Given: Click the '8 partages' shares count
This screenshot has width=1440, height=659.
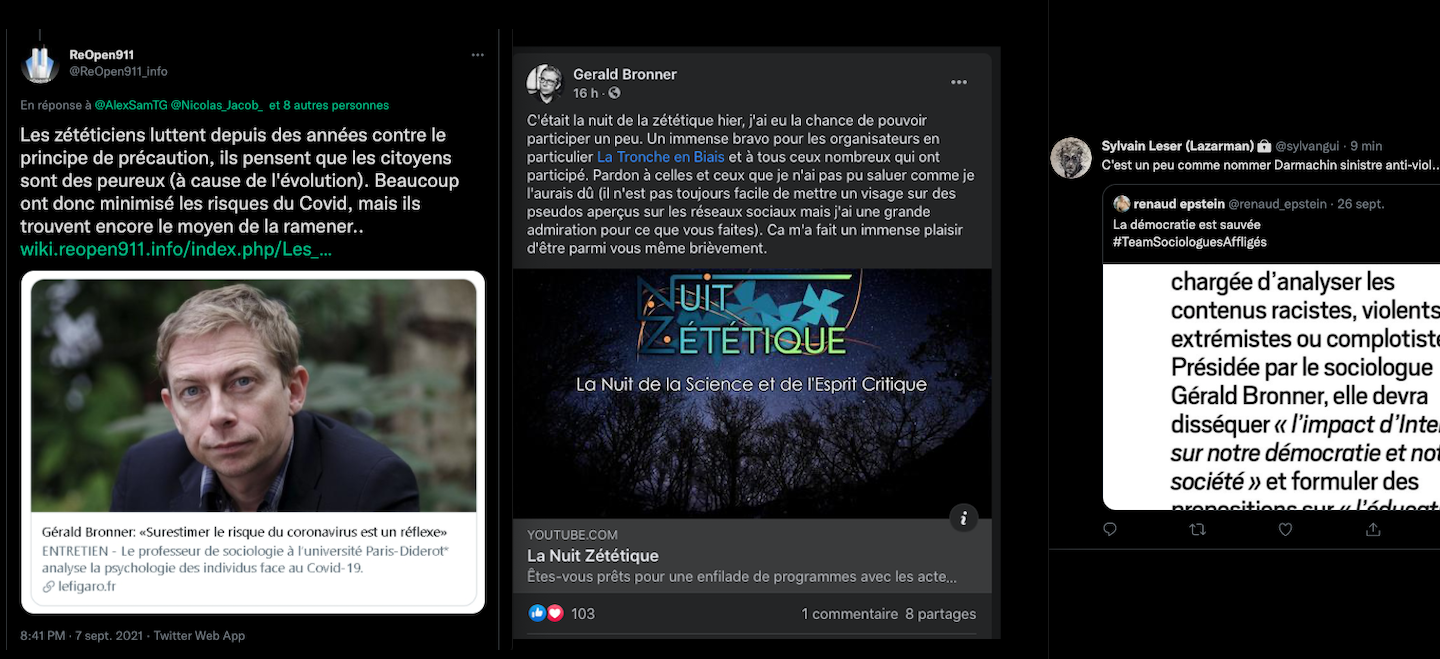Looking at the screenshot, I should [941, 614].
